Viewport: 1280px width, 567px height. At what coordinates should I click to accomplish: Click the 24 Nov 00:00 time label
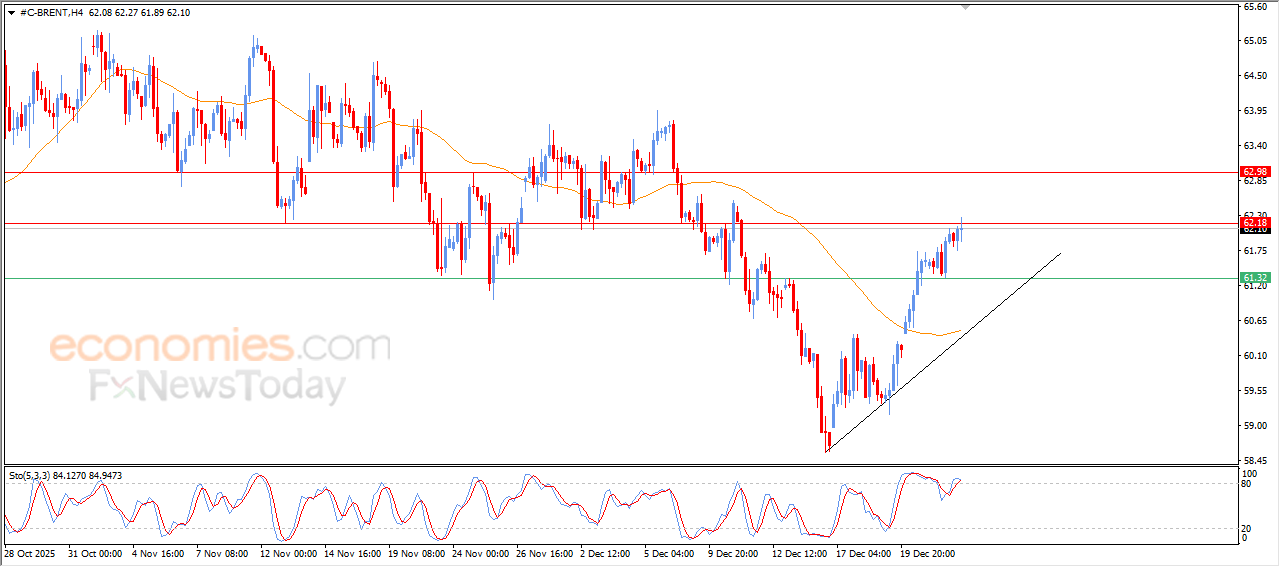coord(479,552)
